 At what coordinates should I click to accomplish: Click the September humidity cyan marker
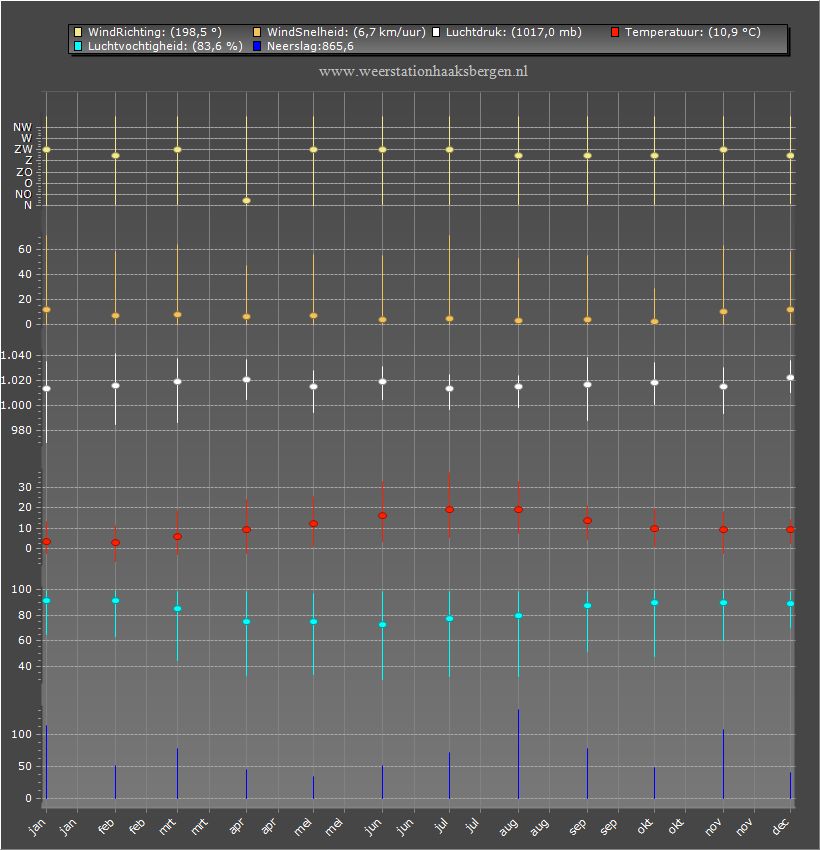(587, 606)
